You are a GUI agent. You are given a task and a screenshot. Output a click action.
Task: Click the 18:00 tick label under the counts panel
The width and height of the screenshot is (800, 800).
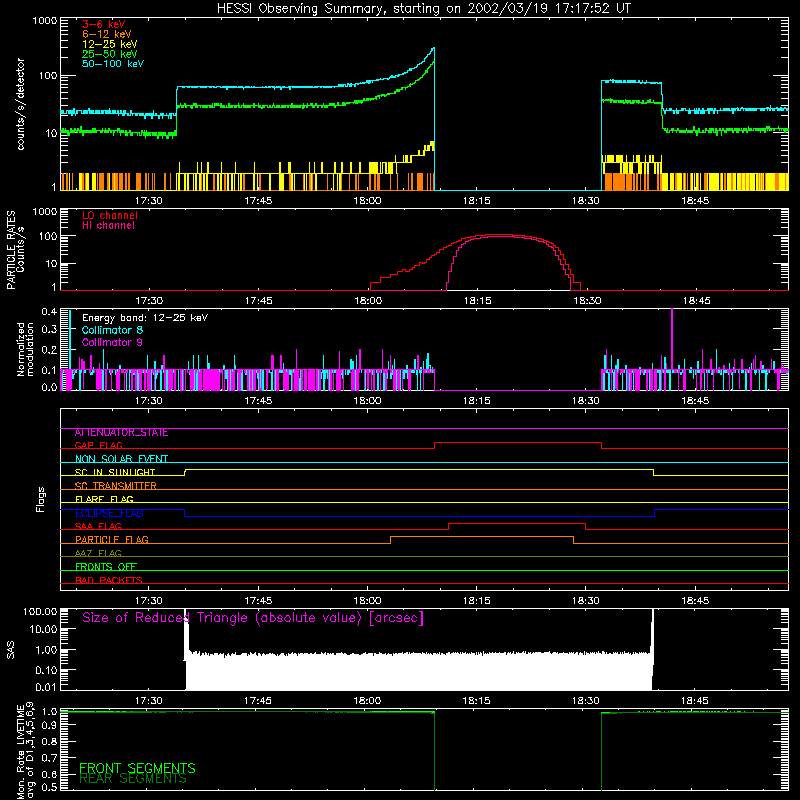[x=367, y=201]
